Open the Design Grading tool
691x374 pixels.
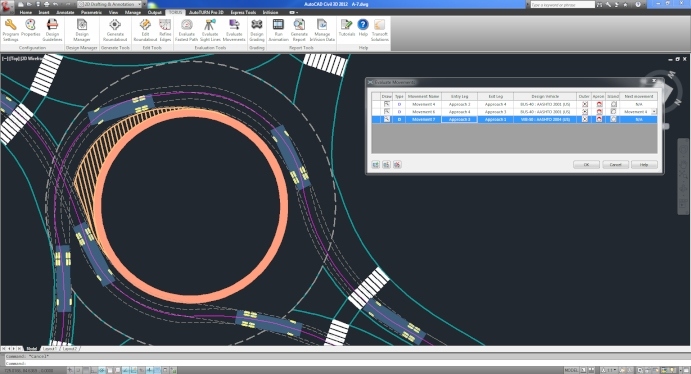click(257, 30)
